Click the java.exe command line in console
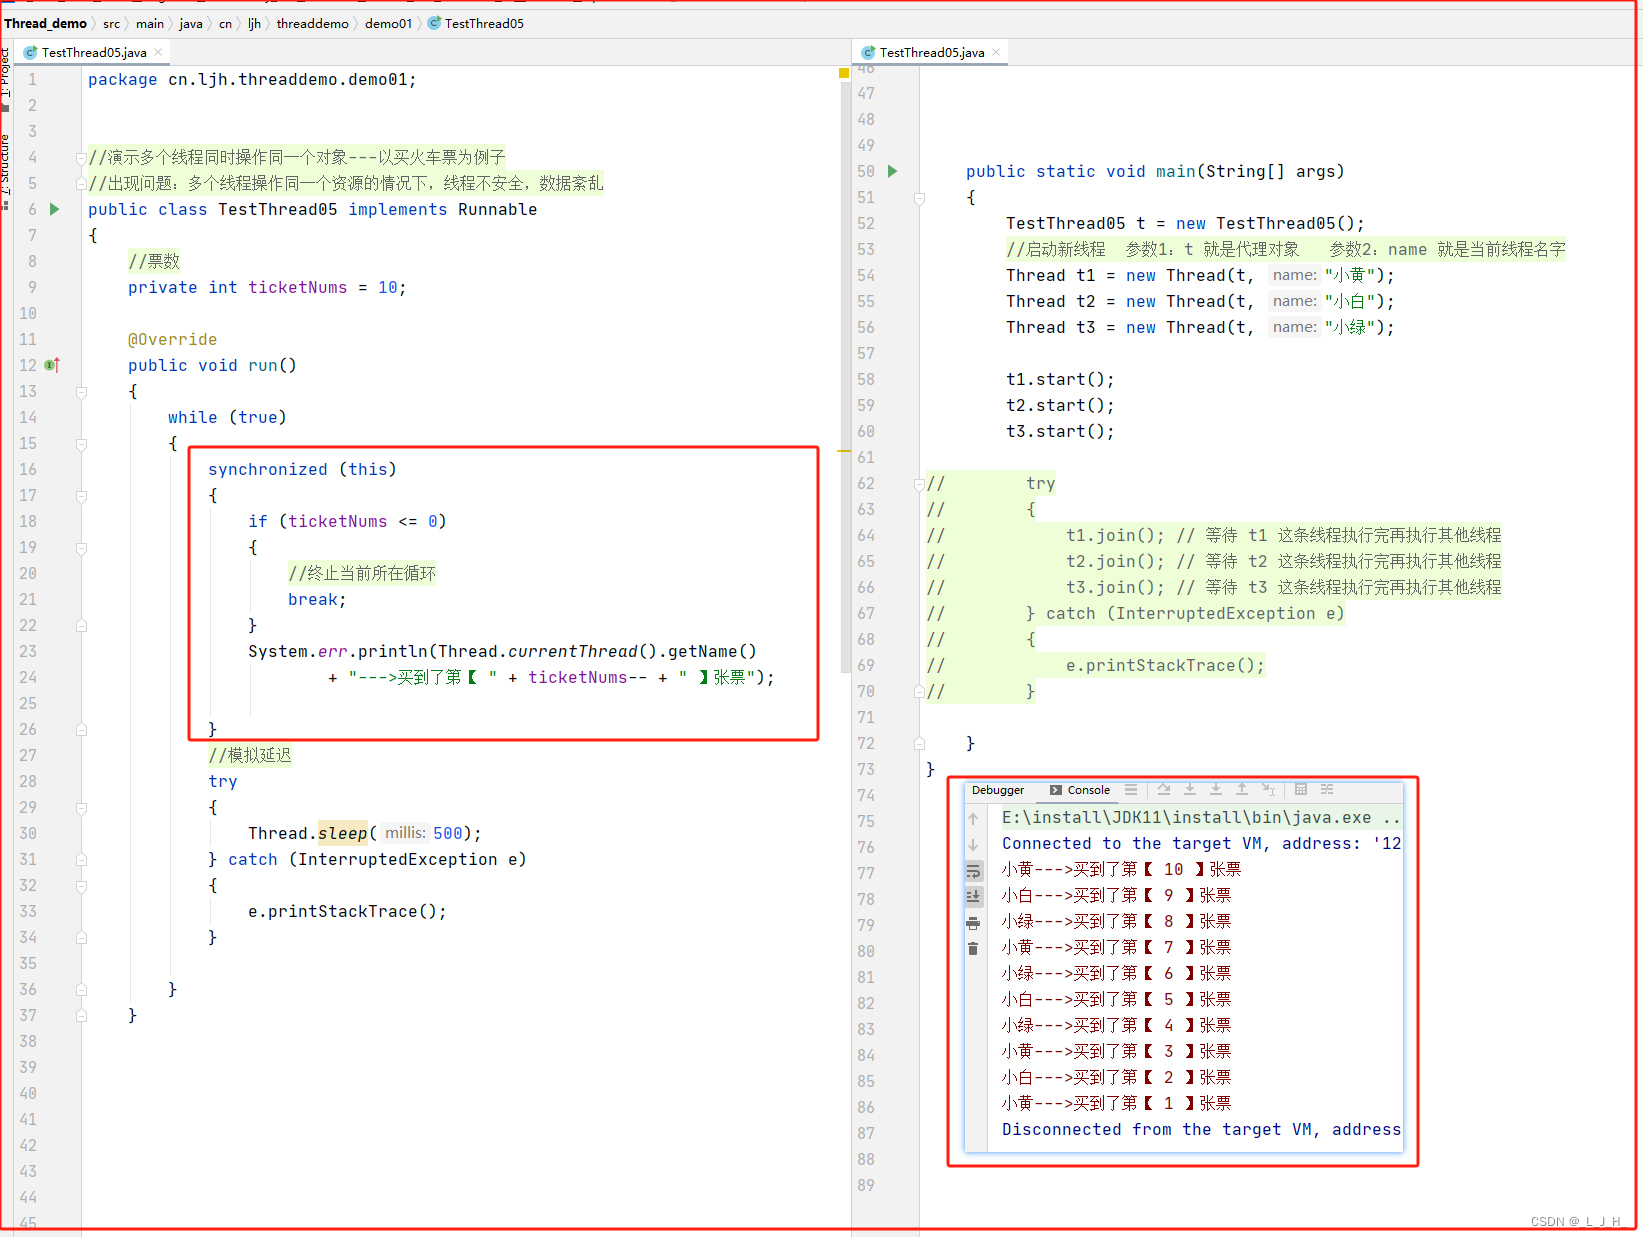The height and width of the screenshot is (1237, 1643). pos(1201,818)
